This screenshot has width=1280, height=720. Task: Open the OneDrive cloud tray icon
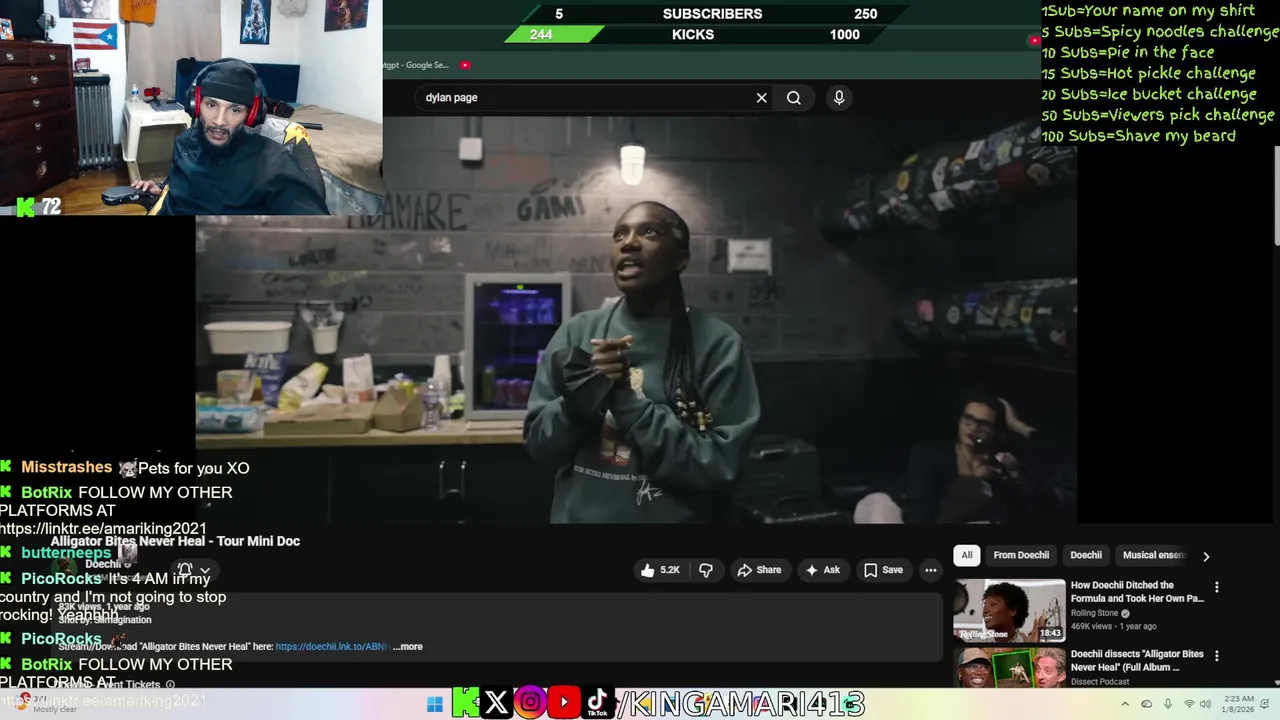[x=1146, y=704]
